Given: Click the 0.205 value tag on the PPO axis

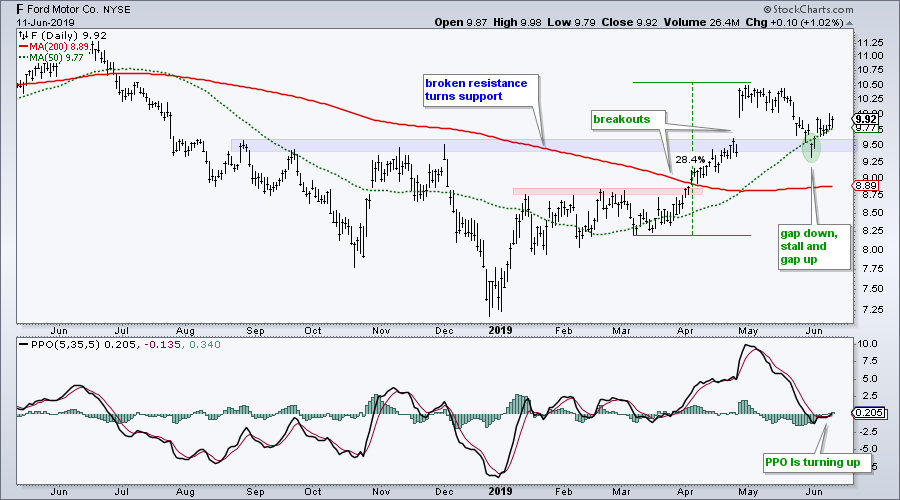Looking at the screenshot, I should coord(868,413).
